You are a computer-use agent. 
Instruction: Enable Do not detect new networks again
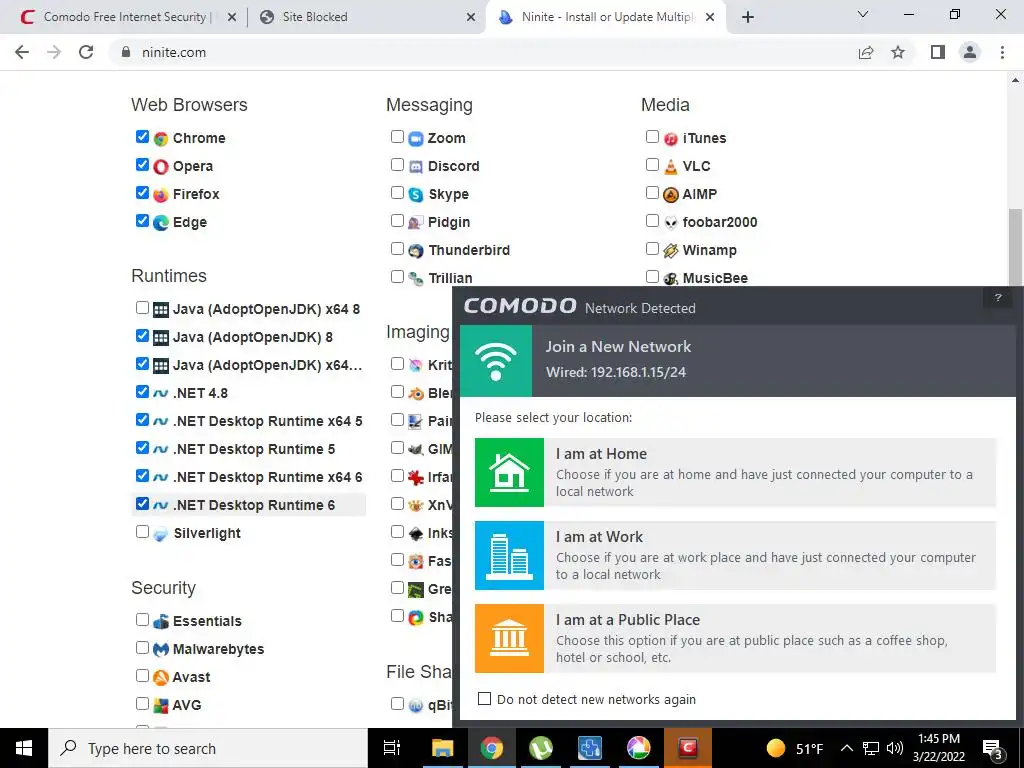[x=485, y=699]
